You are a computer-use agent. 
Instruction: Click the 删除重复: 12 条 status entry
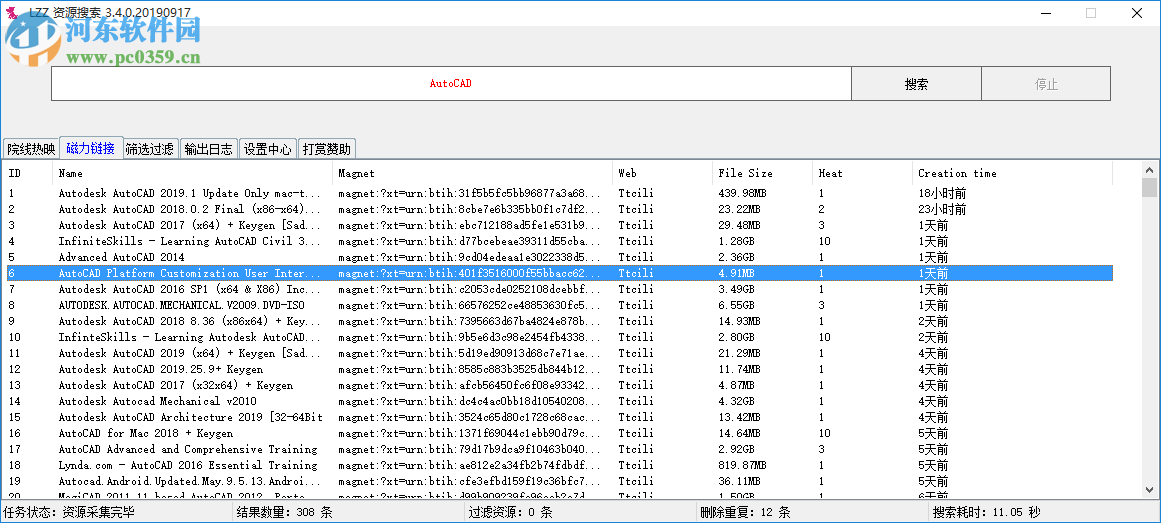pyautogui.click(x=746, y=512)
